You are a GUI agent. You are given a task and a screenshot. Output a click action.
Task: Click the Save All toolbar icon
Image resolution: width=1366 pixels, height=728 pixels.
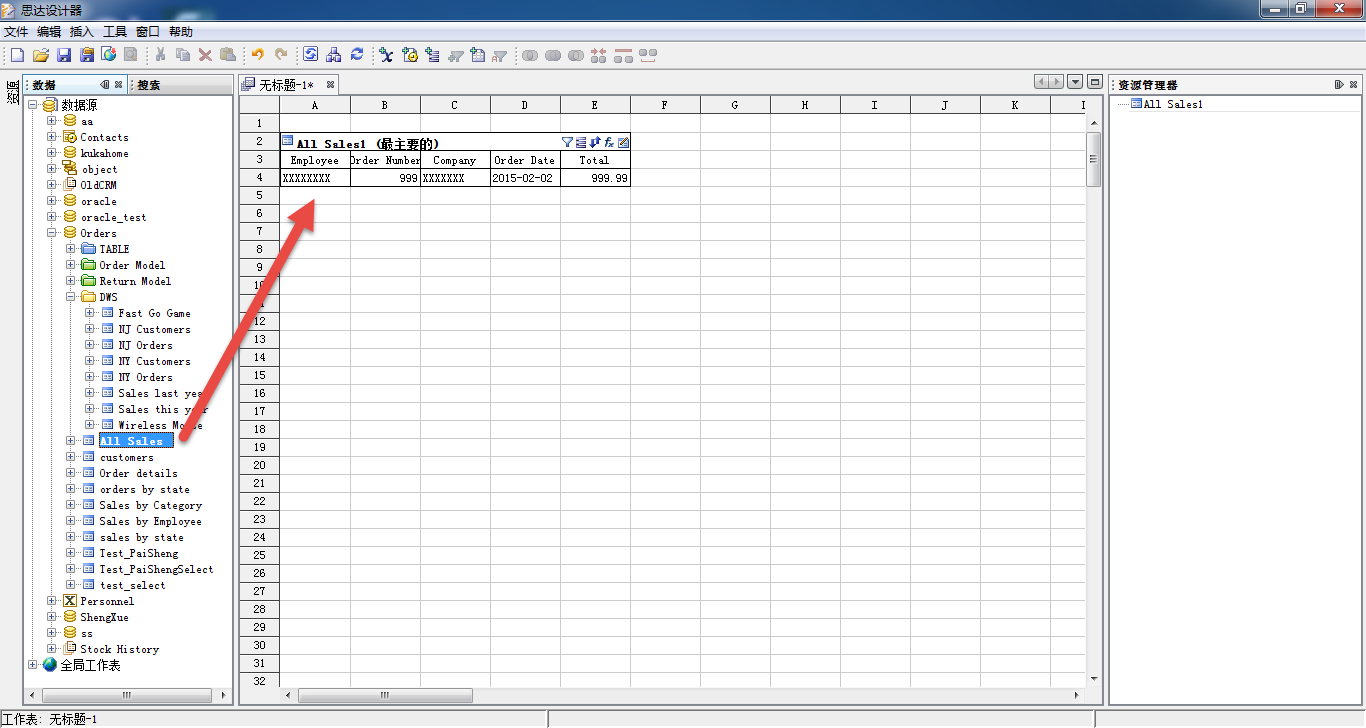tap(86, 56)
